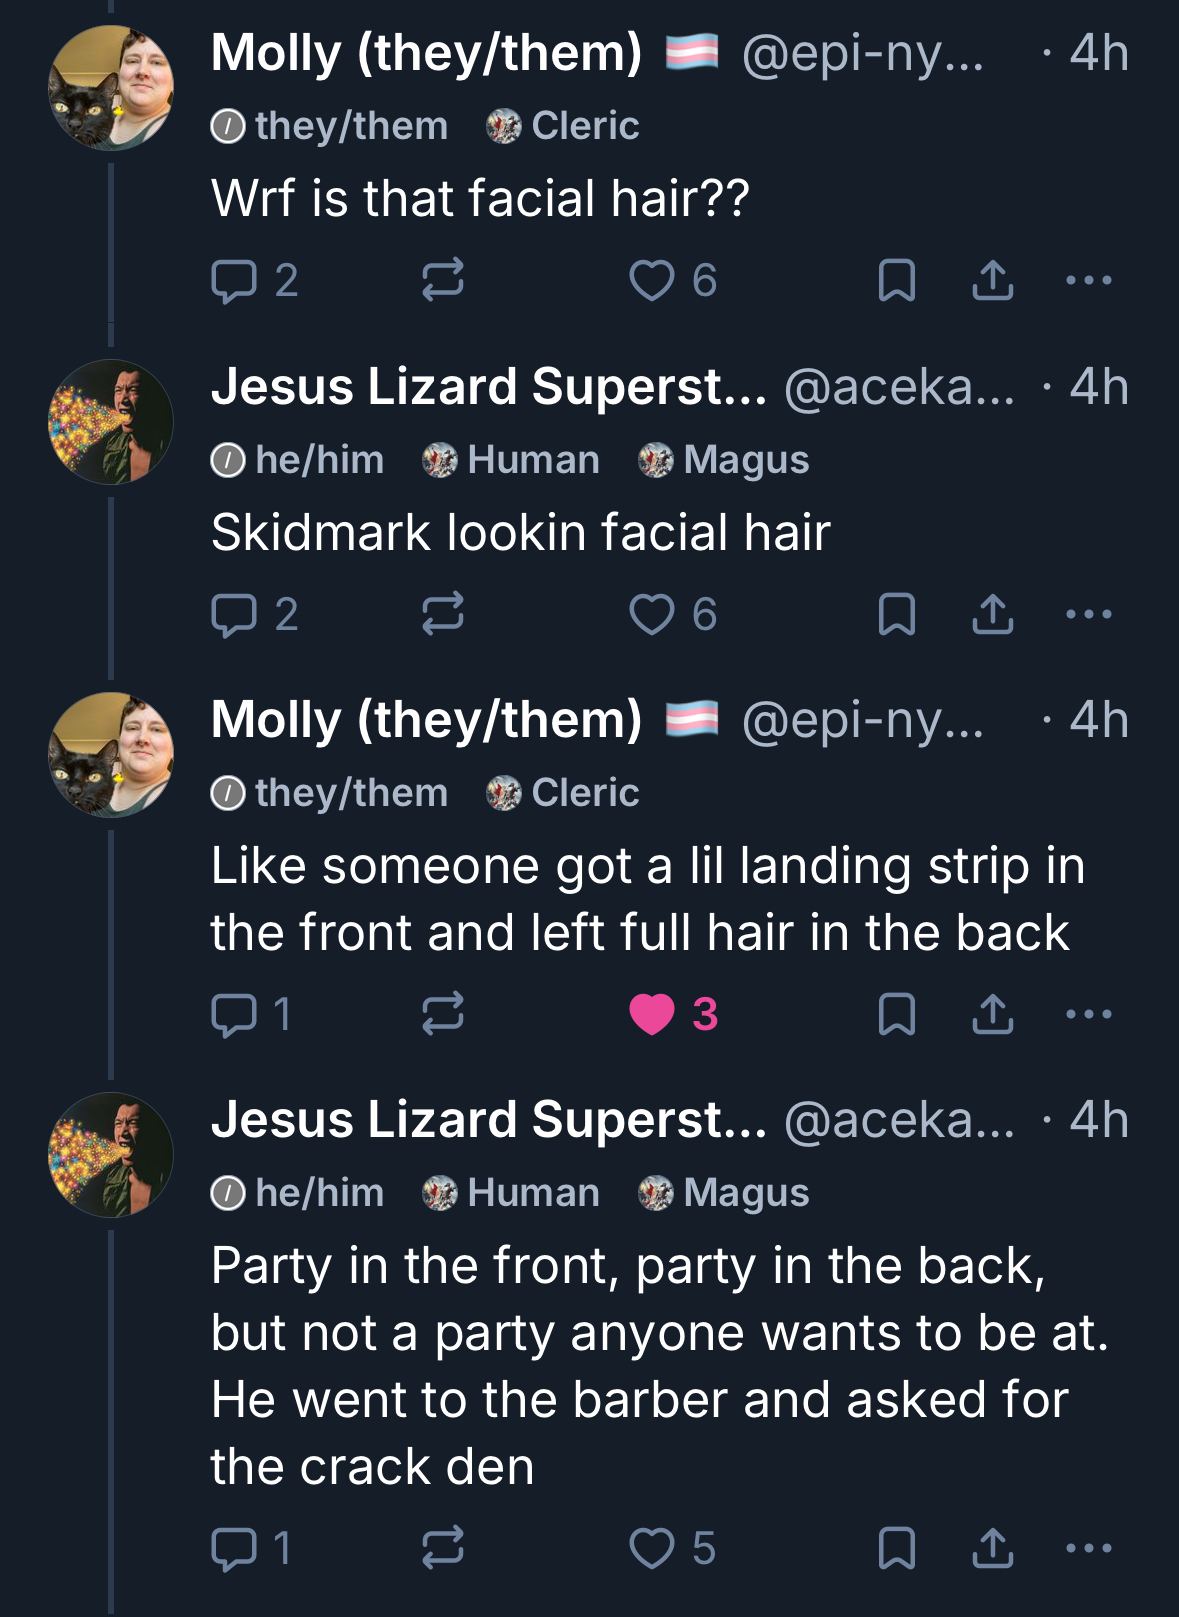Share the "landing strip" post
Viewport: 1179px width, 1617px height.
point(992,1015)
